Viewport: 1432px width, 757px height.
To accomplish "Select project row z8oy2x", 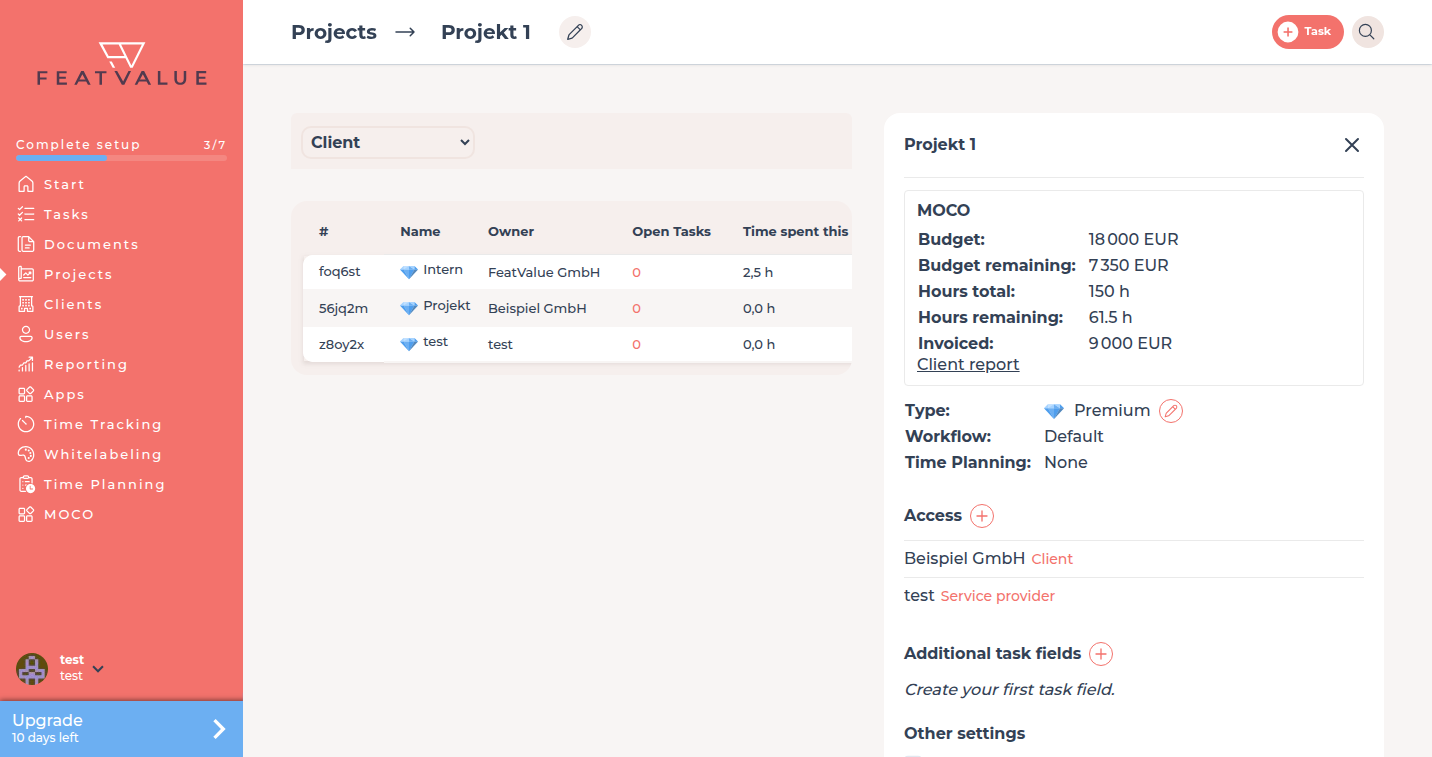I will pos(577,344).
